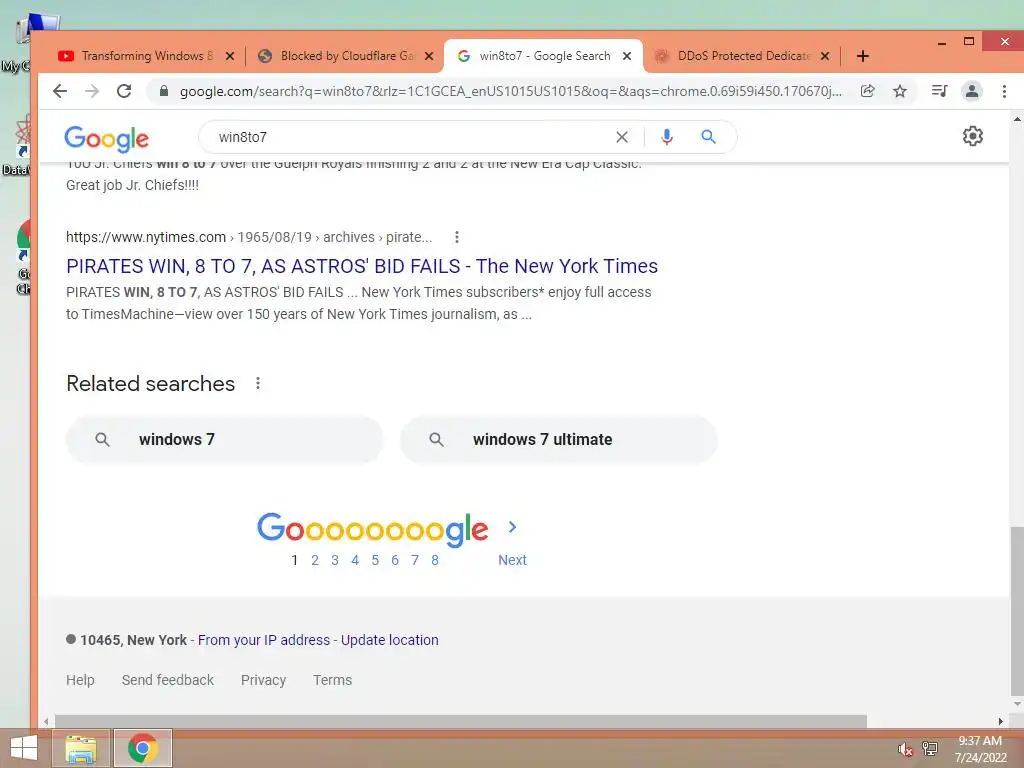Image resolution: width=1024 pixels, height=768 pixels.
Task: Open the Chrome profile avatar icon
Action: pyautogui.click(x=972, y=91)
